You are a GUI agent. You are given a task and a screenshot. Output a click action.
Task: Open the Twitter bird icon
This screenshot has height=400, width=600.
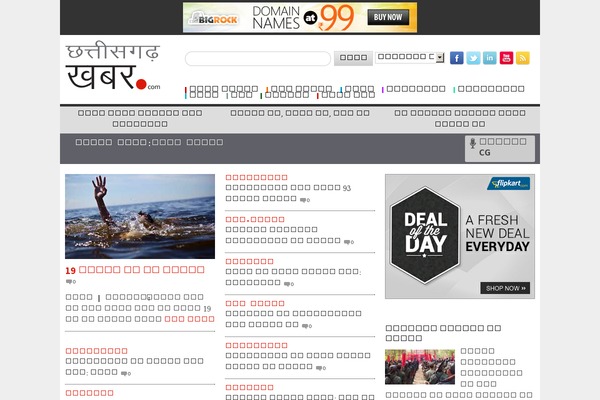(x=473, y=58)
